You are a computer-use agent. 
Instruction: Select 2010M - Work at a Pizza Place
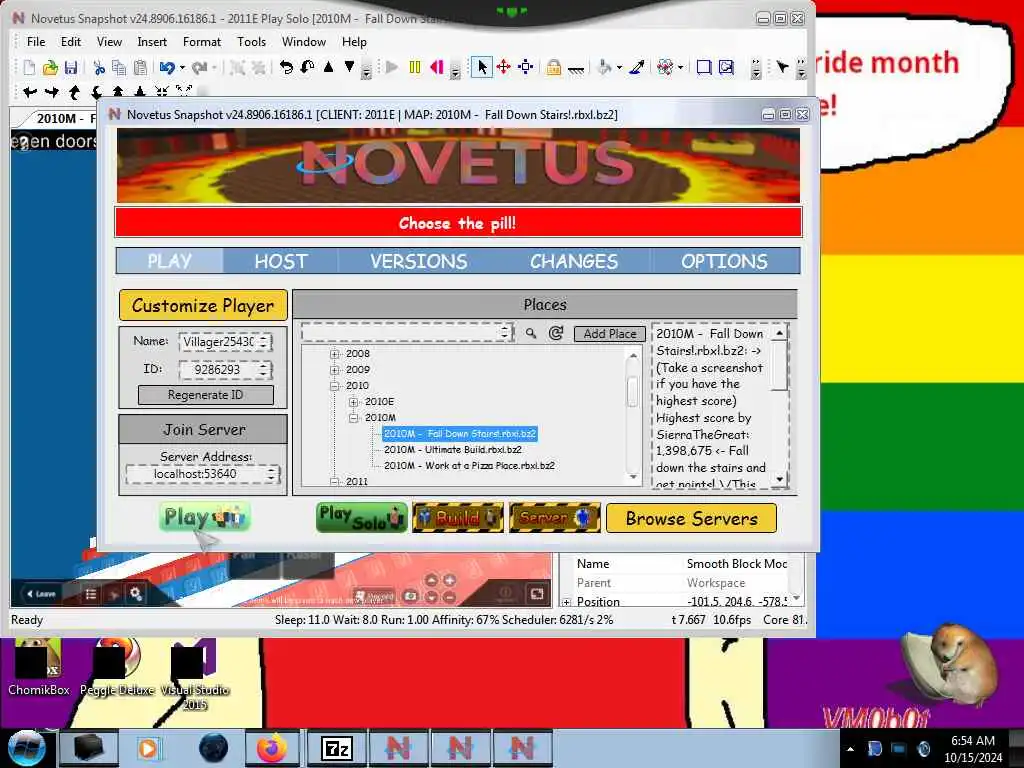[469, 466]
